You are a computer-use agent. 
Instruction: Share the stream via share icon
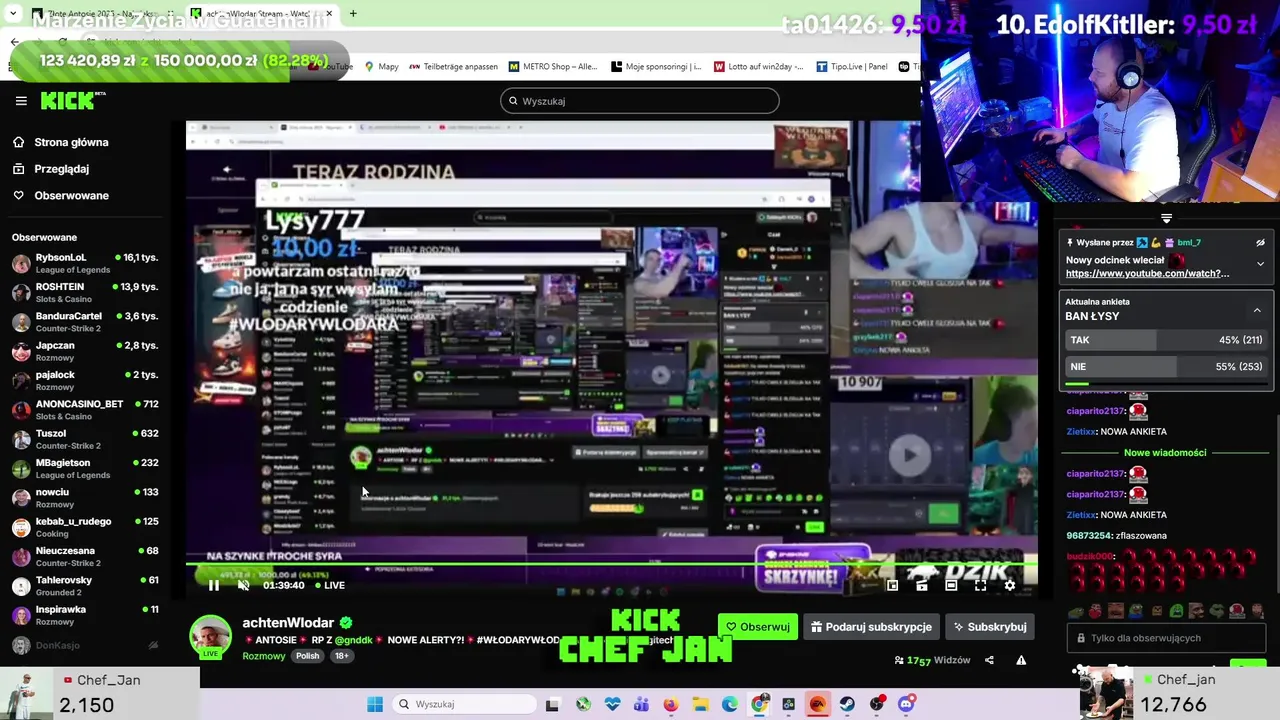pos(989,660)
